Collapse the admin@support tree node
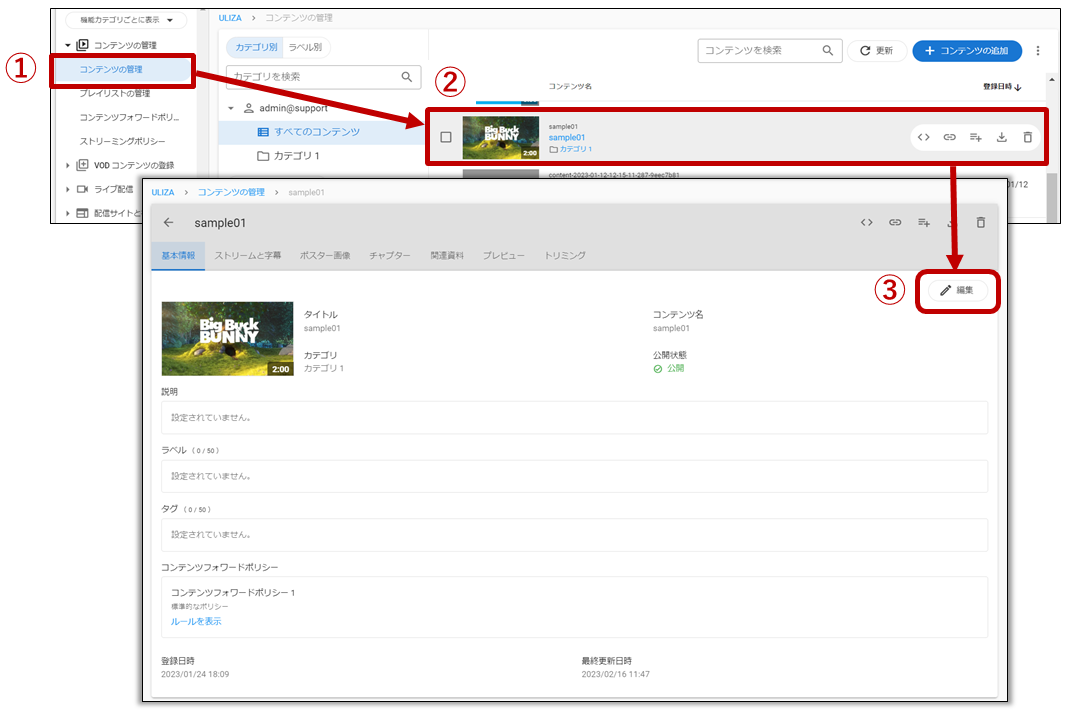The height and width of the screenshot is (711, 1068). click(x=231, y=108)
